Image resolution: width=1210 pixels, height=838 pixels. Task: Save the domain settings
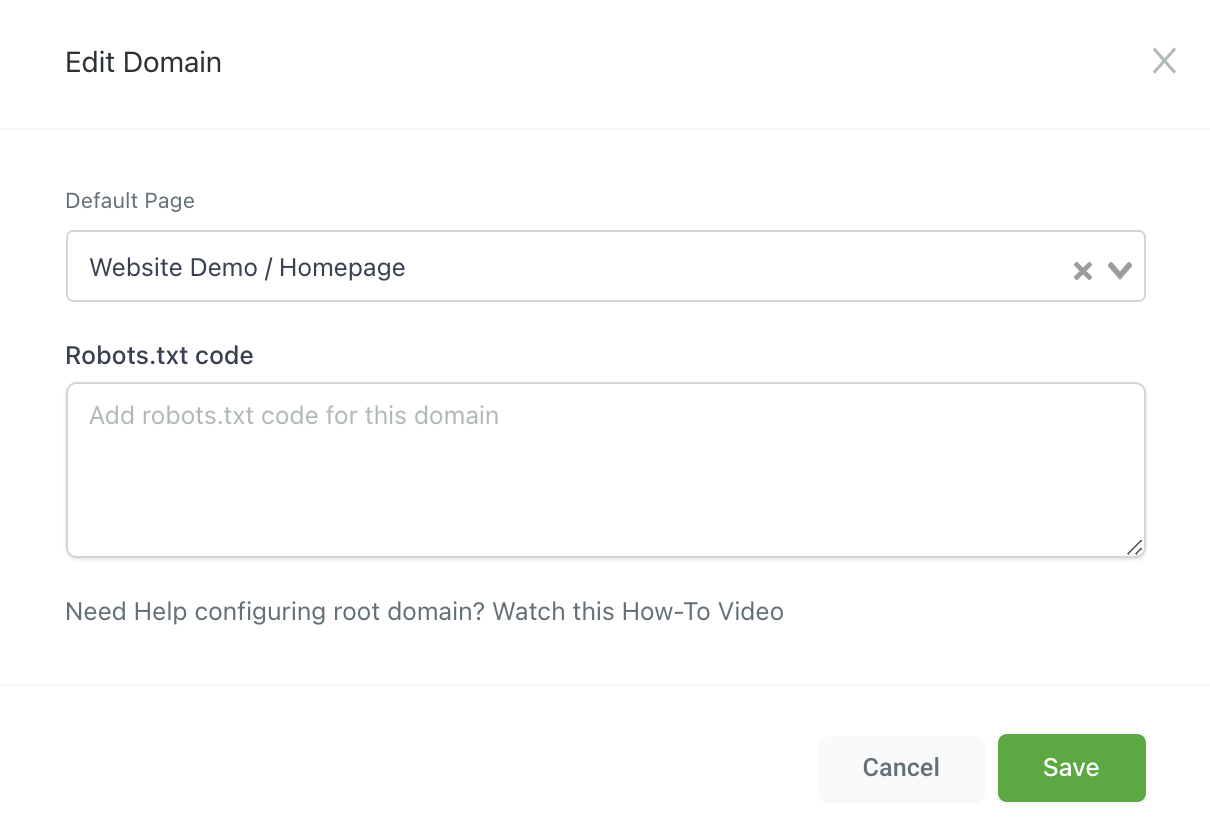(x=1071, y=767)
